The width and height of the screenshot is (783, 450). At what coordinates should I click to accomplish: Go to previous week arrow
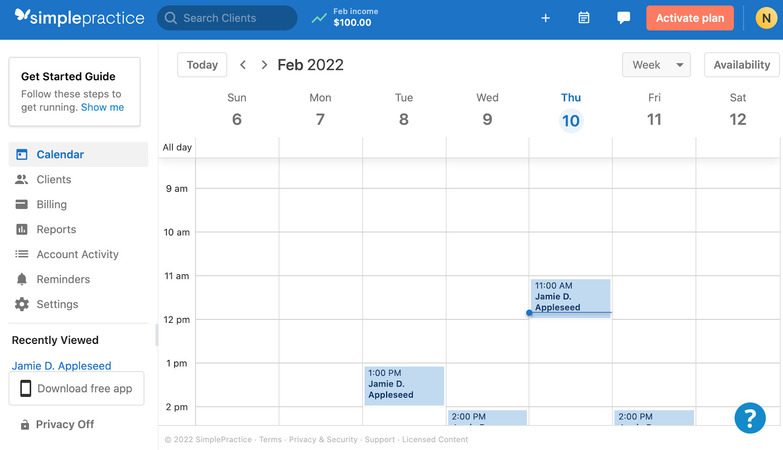243,64
